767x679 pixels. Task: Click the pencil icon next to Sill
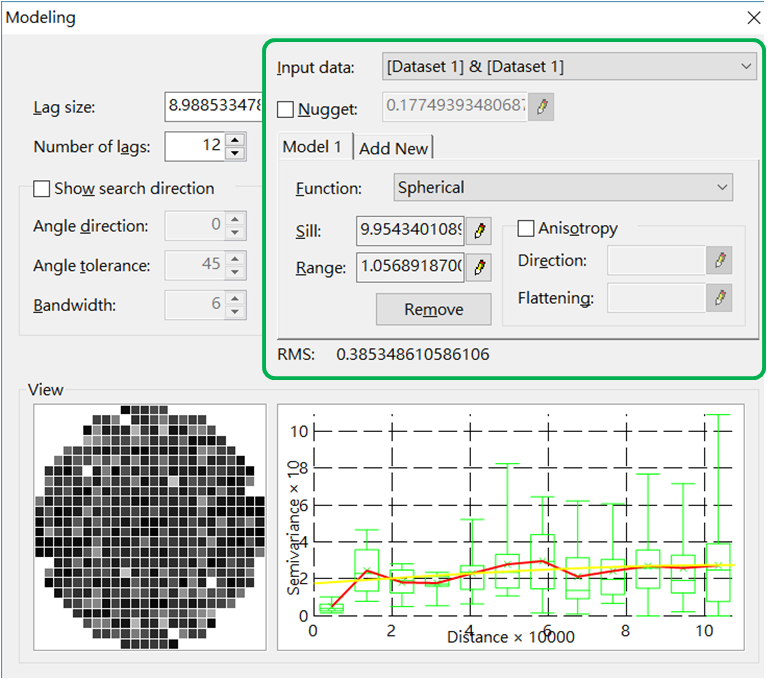479,230
